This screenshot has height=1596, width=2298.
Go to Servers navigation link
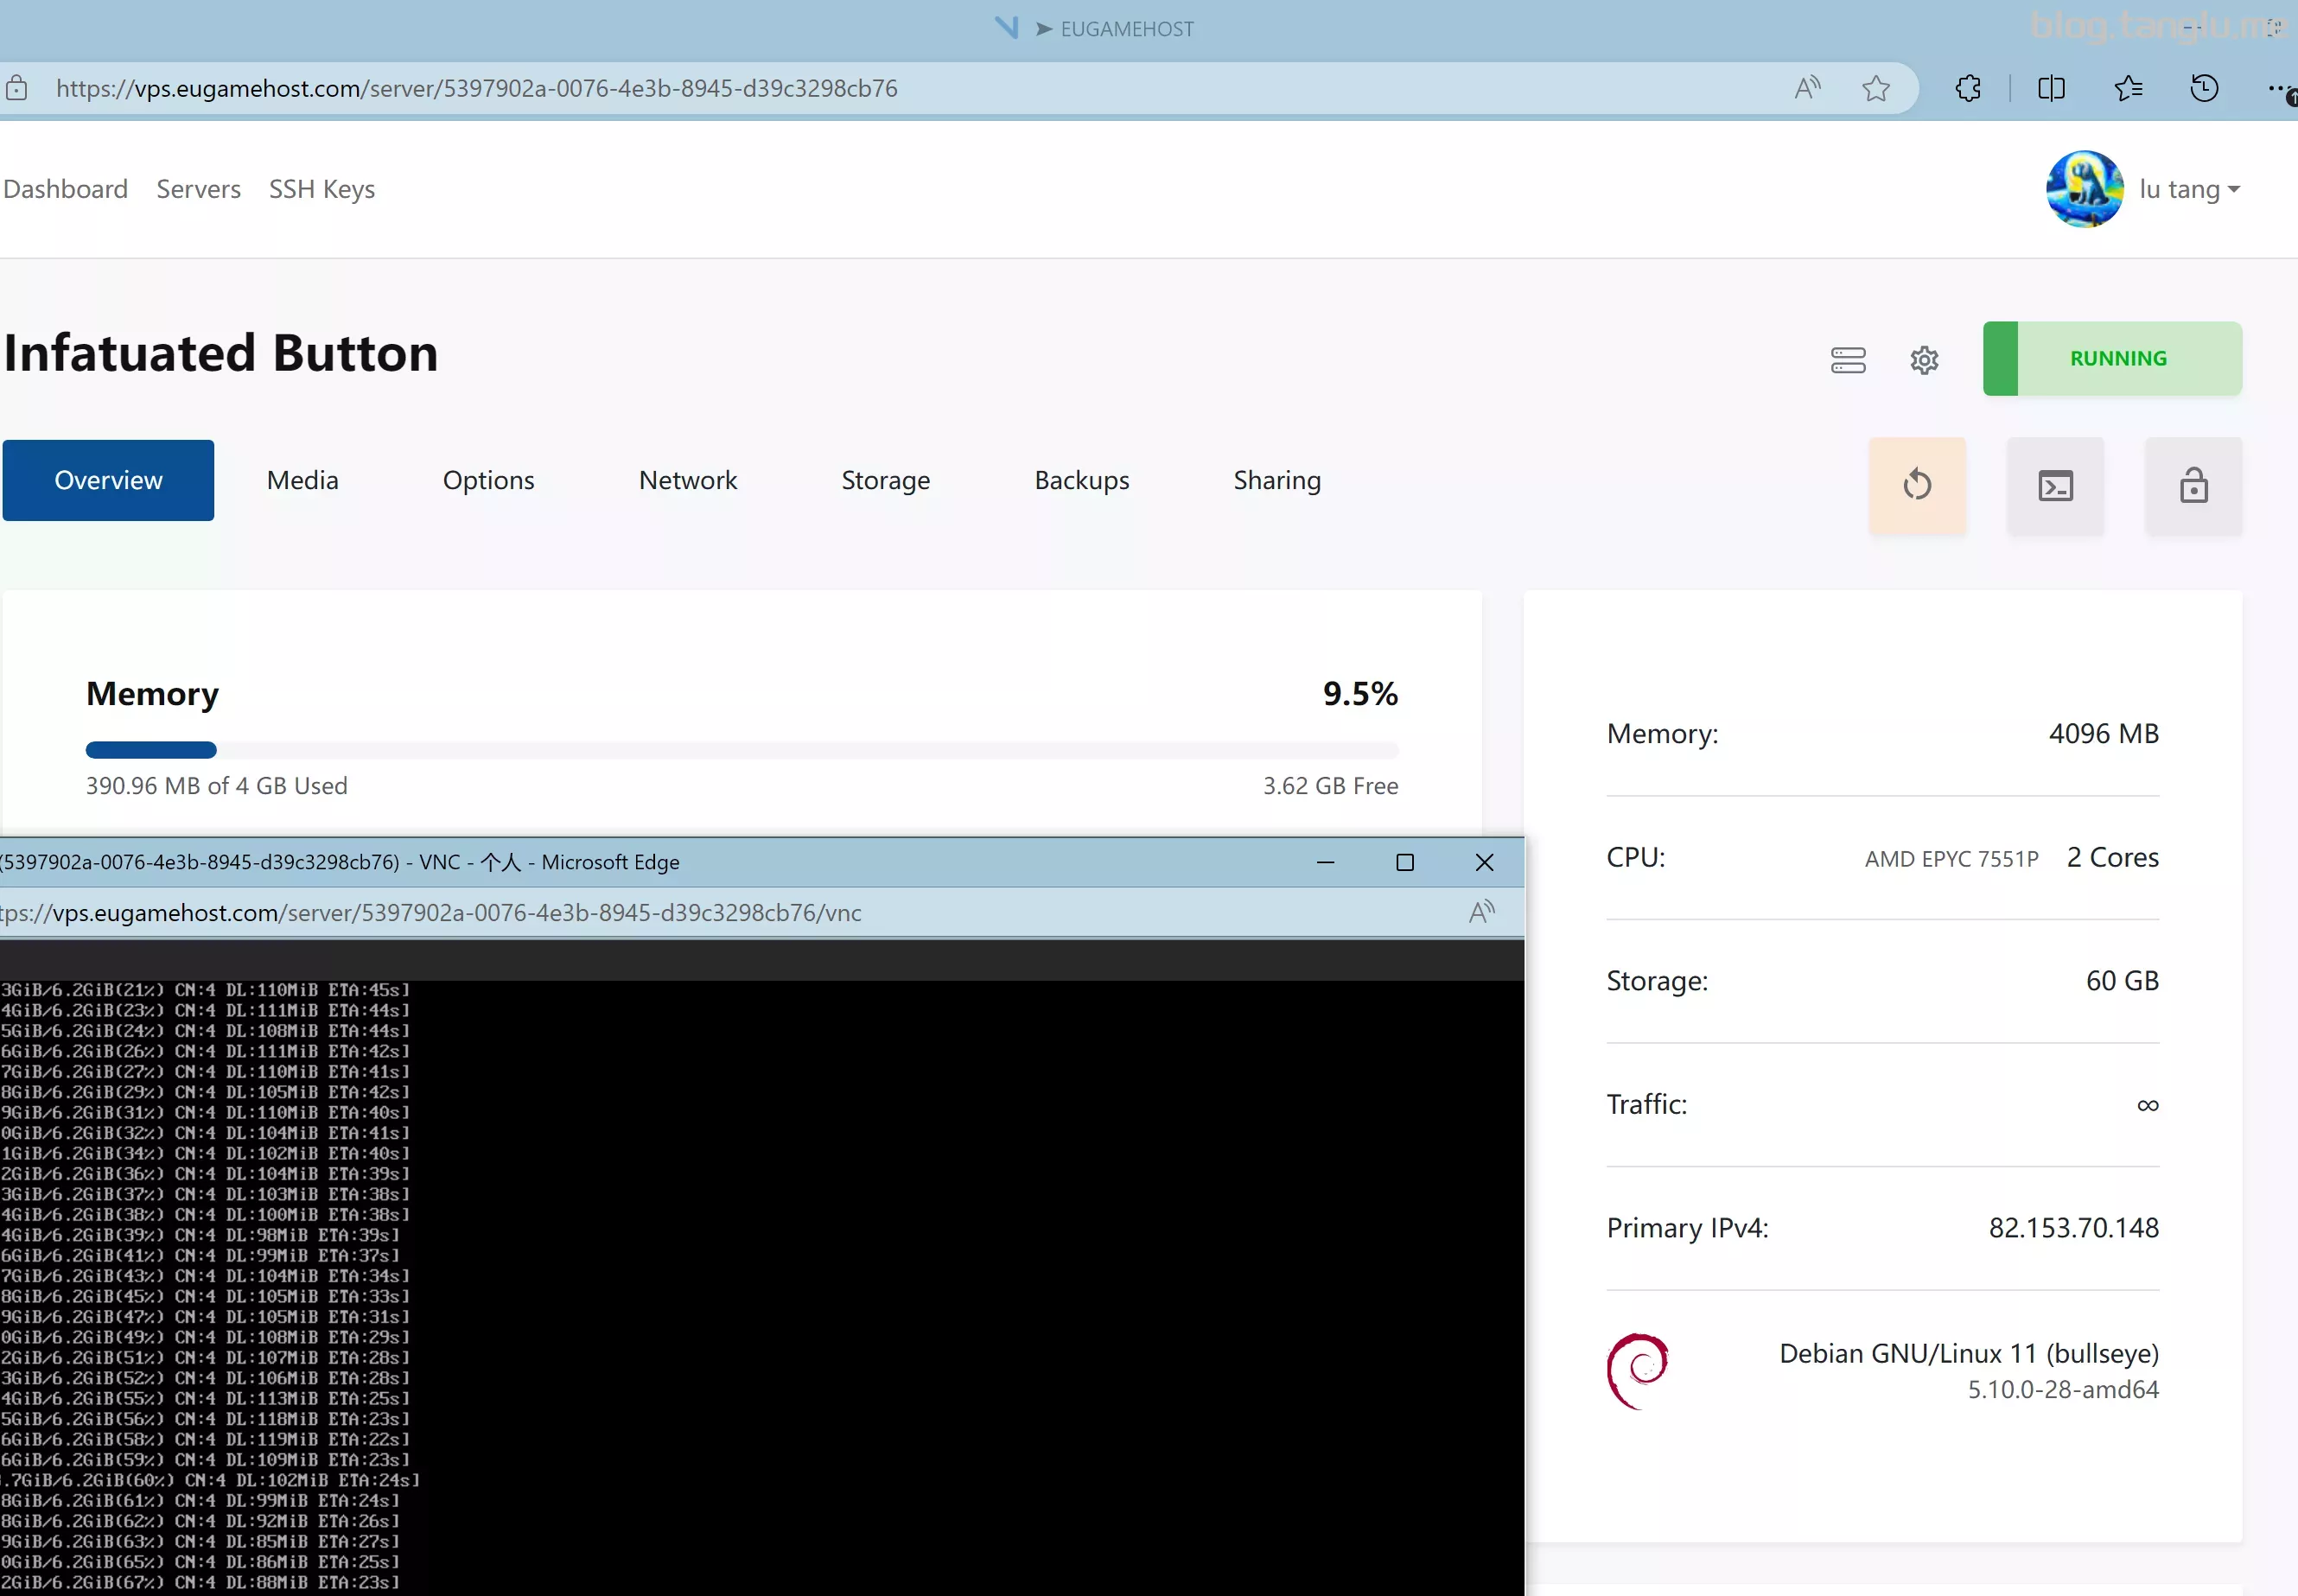198,189
